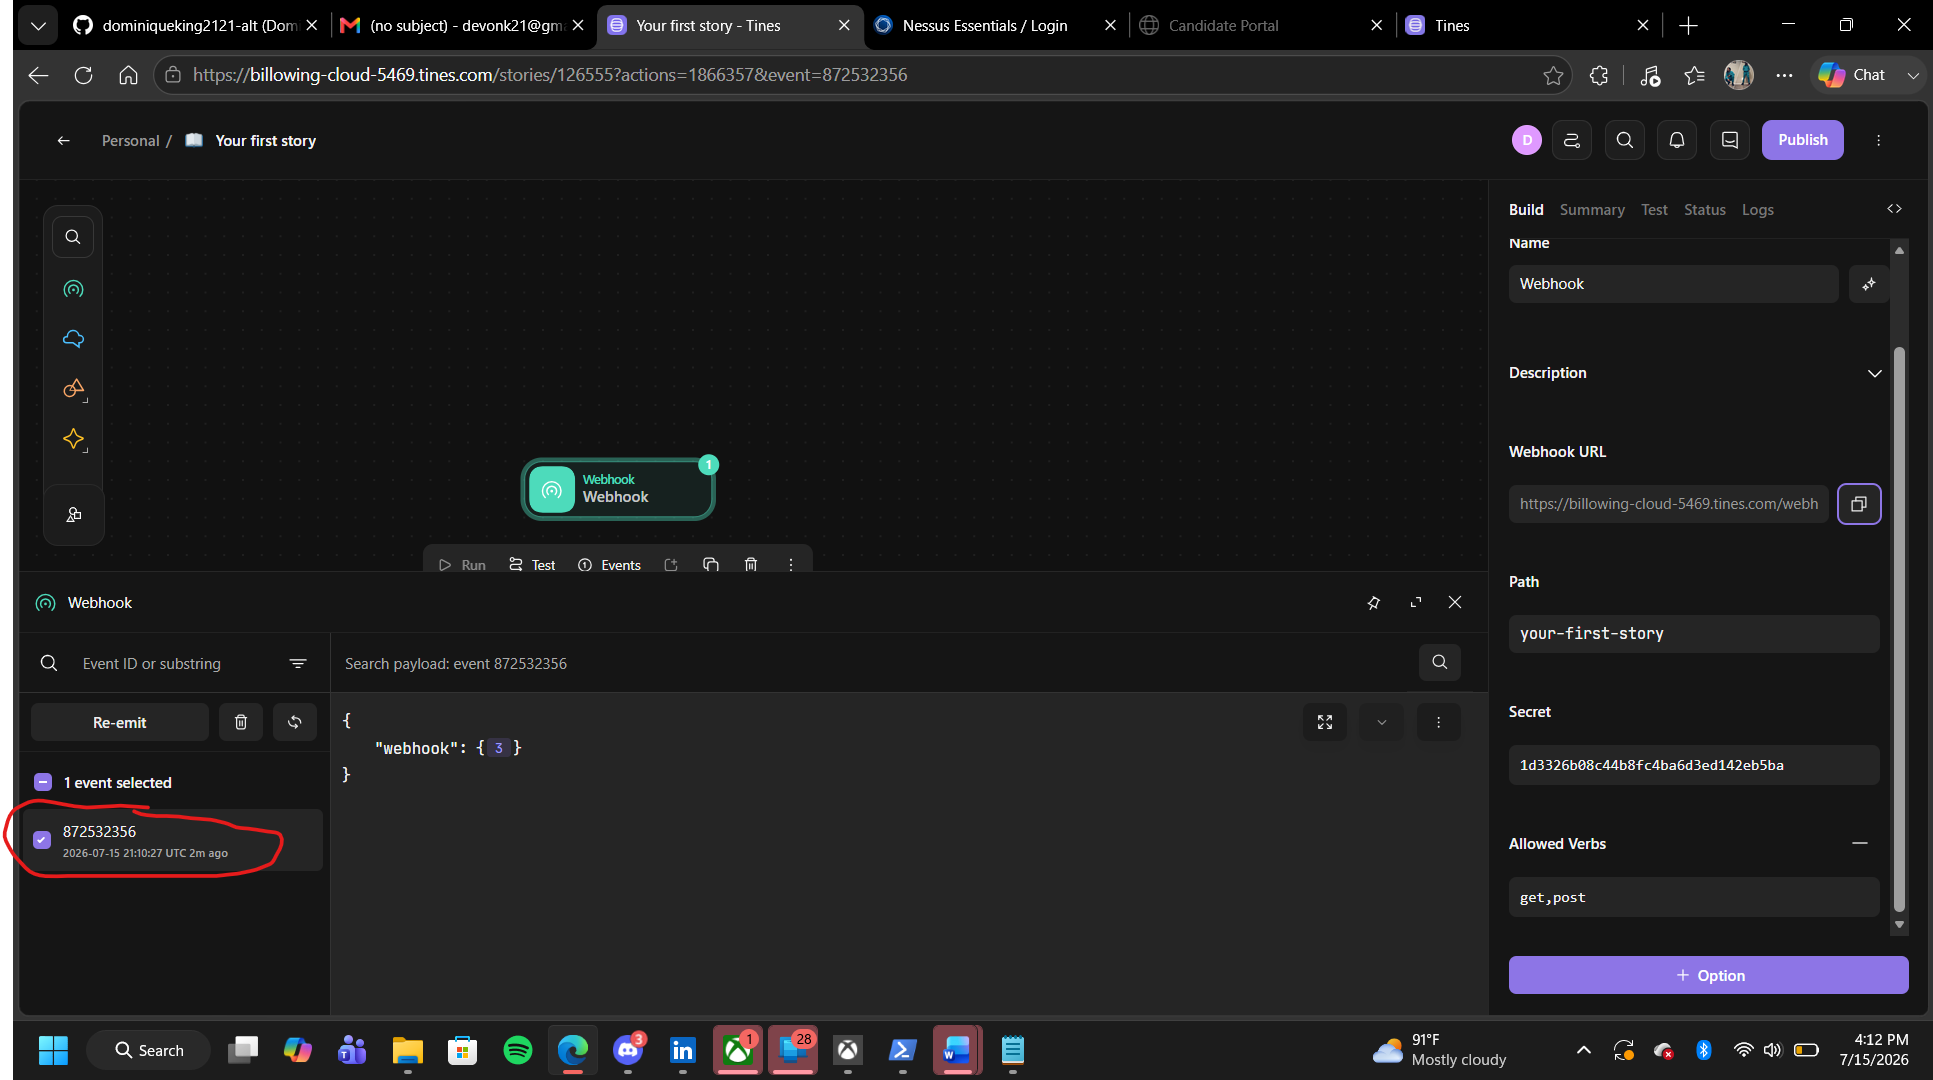This screenshot has width=1933, height=1080.
Task: Expand the payload view to fullscreen
Action: (1325, 722)
